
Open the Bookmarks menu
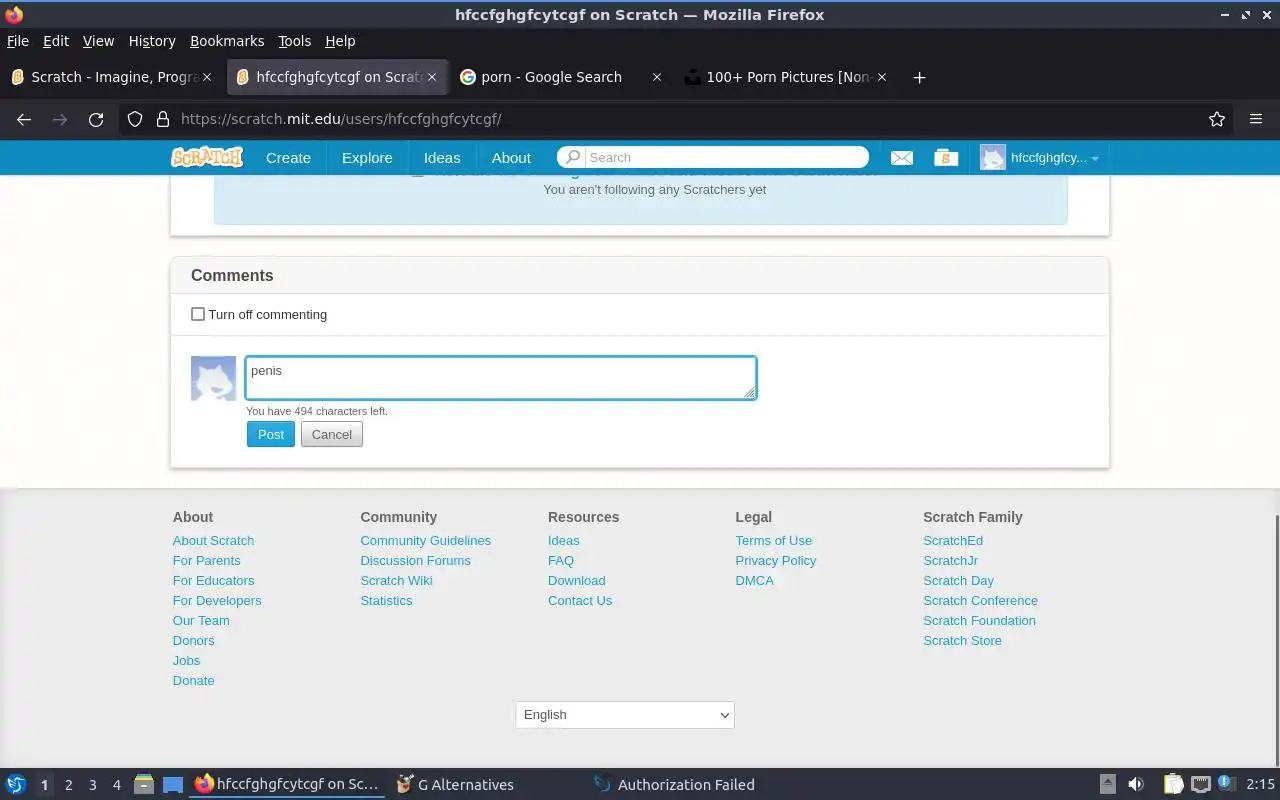coord(227,41)
